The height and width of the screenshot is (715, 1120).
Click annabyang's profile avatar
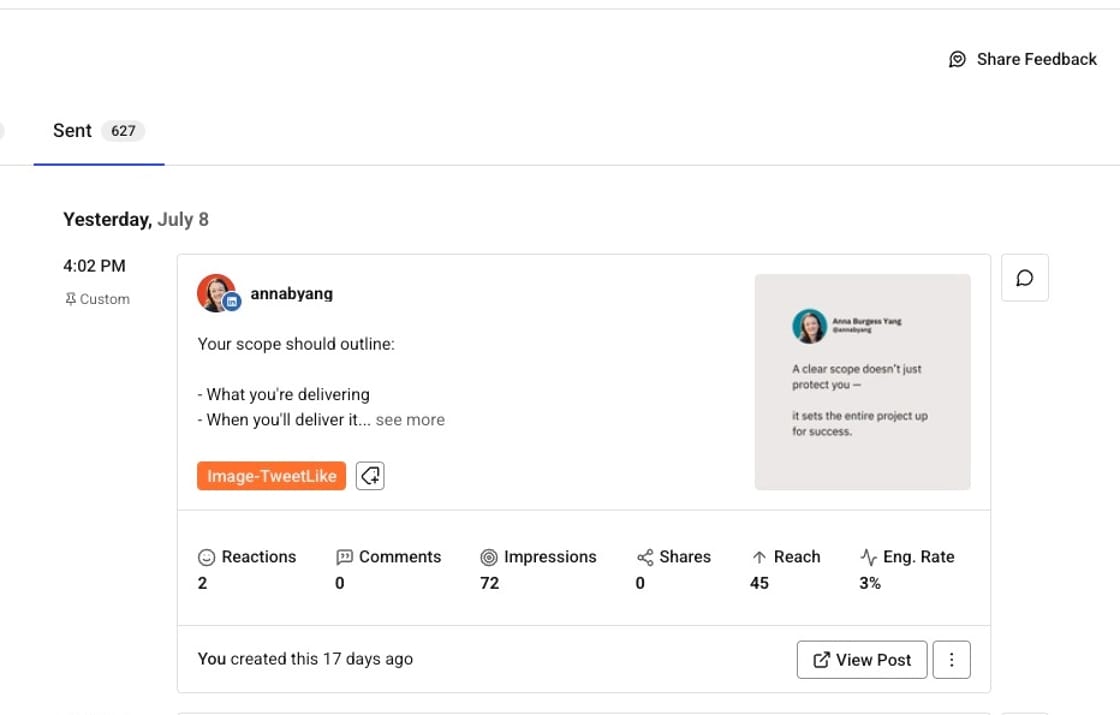pyautogui.click(x=216, y=293)
